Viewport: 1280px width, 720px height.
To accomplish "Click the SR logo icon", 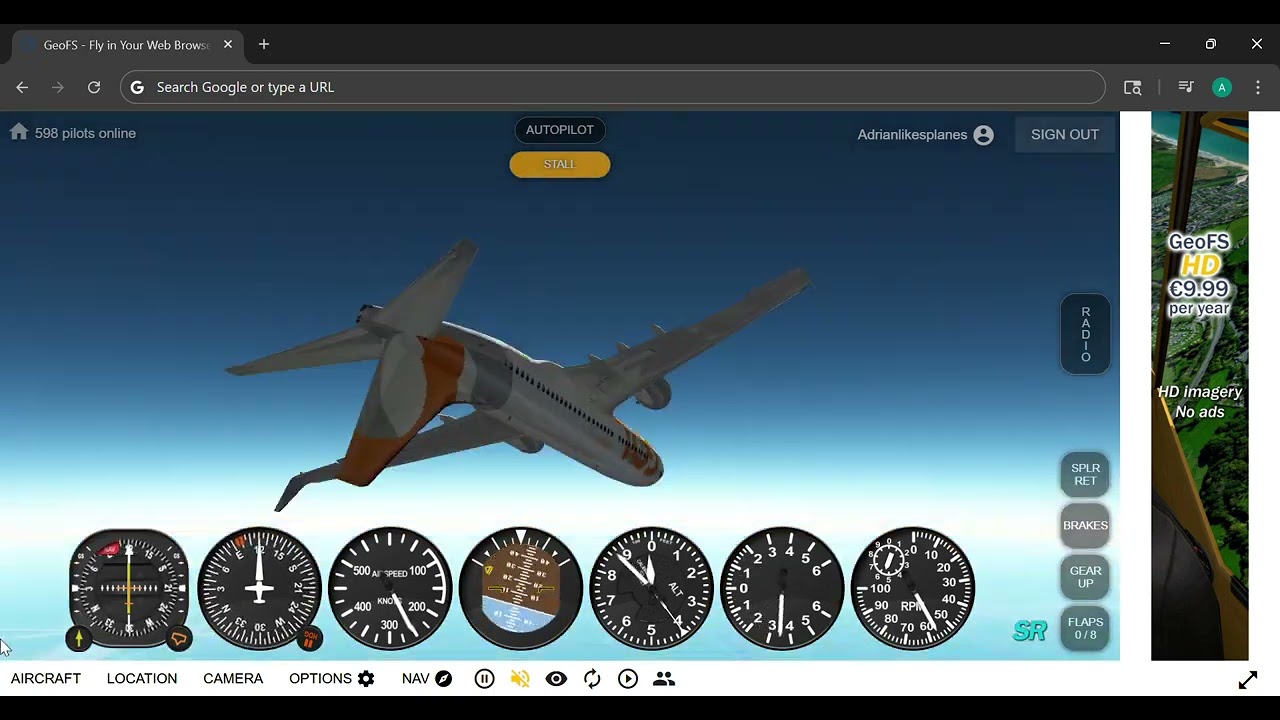I will pyautogui.click(x=1030, y=631).
